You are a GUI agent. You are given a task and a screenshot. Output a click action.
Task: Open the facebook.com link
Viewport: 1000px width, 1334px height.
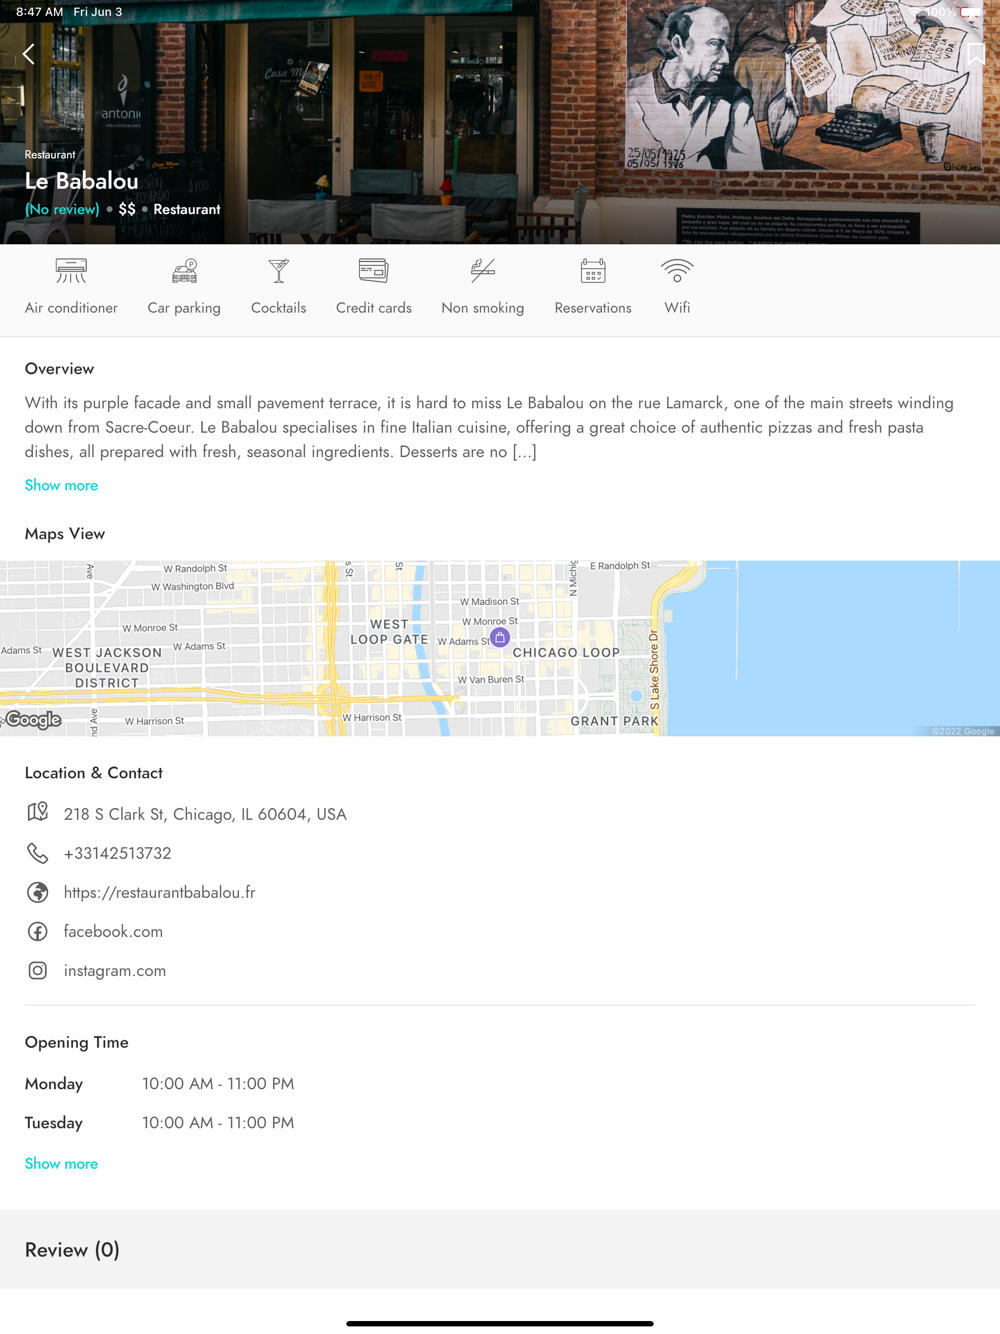coord(113,931)
